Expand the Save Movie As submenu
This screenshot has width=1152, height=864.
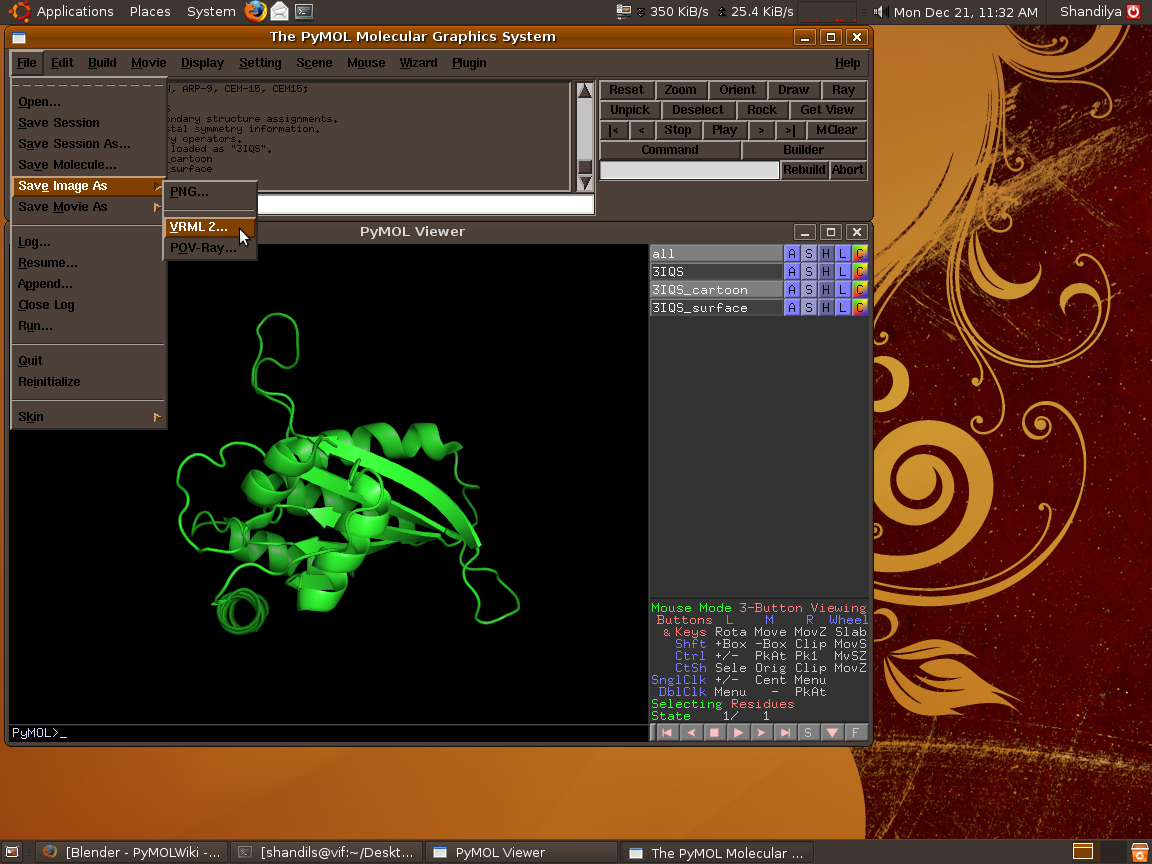88,207
